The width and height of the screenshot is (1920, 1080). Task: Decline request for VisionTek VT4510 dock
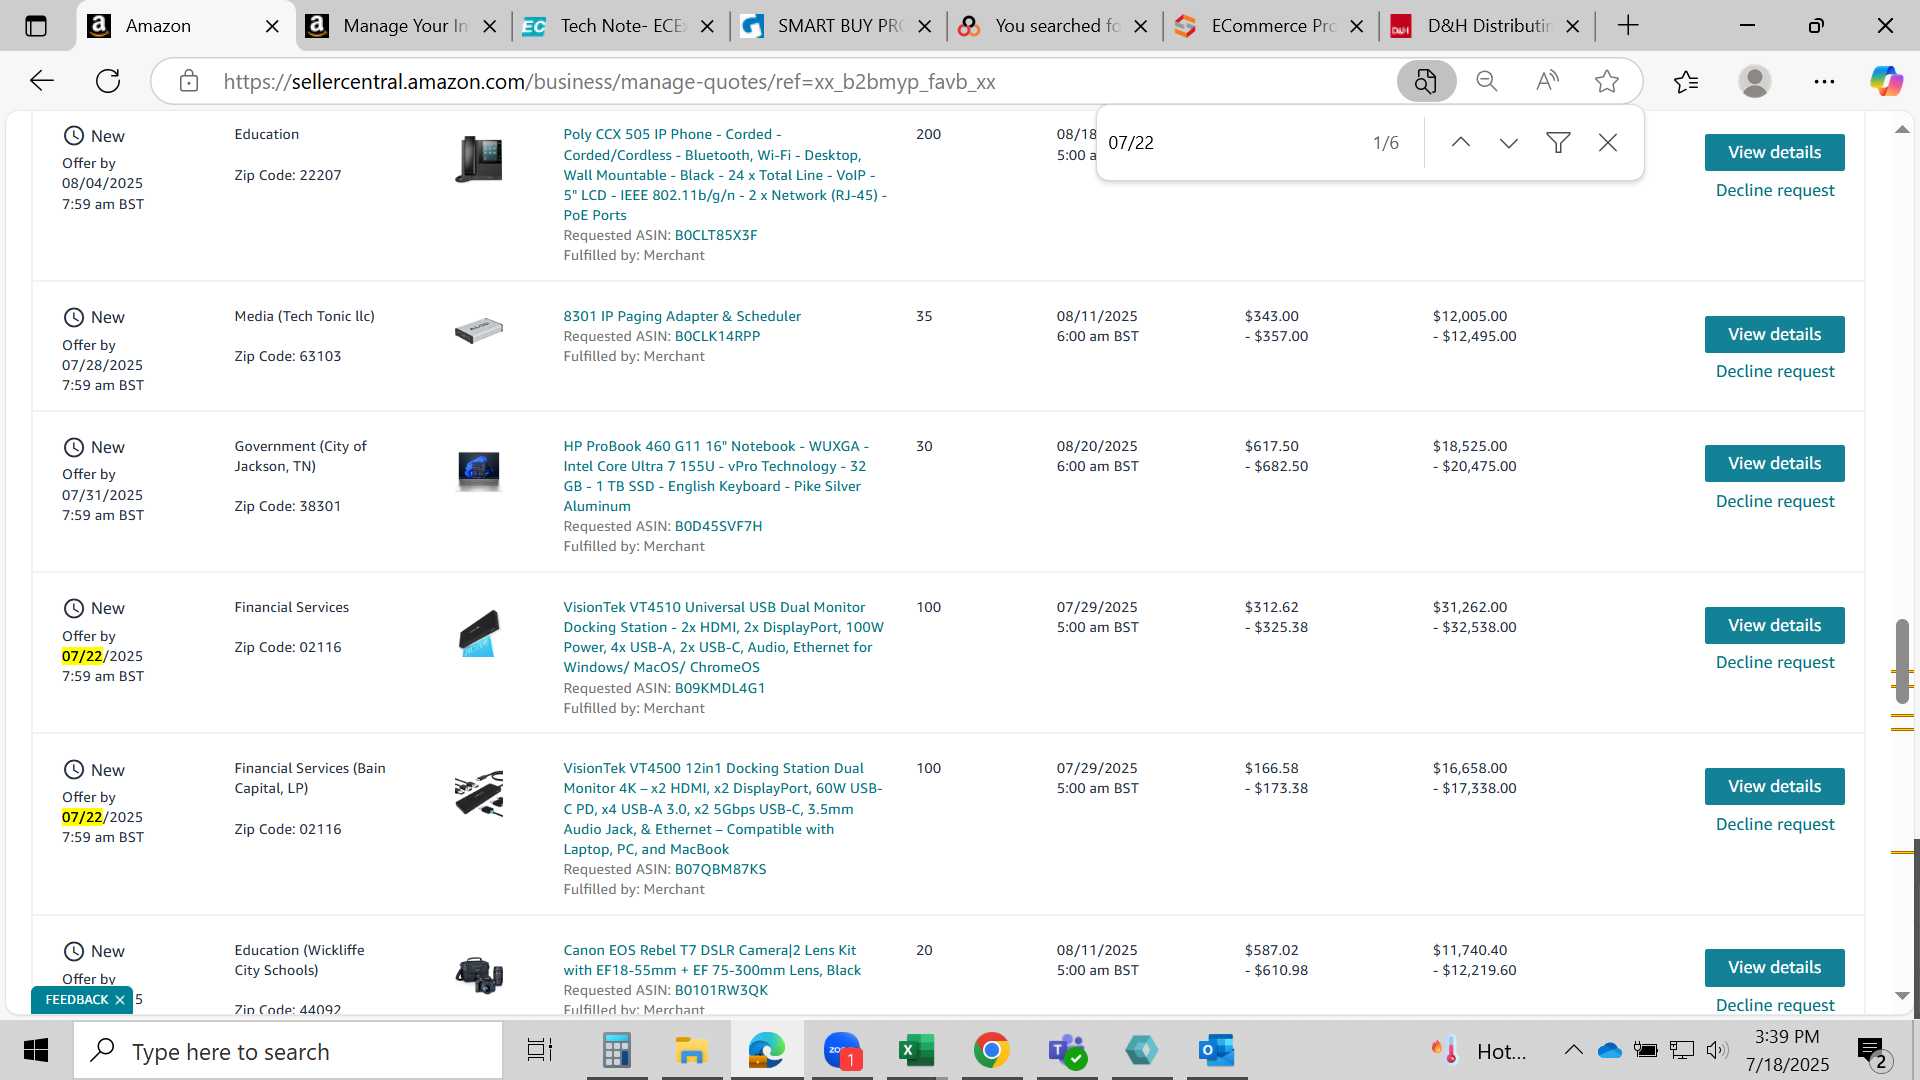pyautogui.click(x=1775, y=662)
